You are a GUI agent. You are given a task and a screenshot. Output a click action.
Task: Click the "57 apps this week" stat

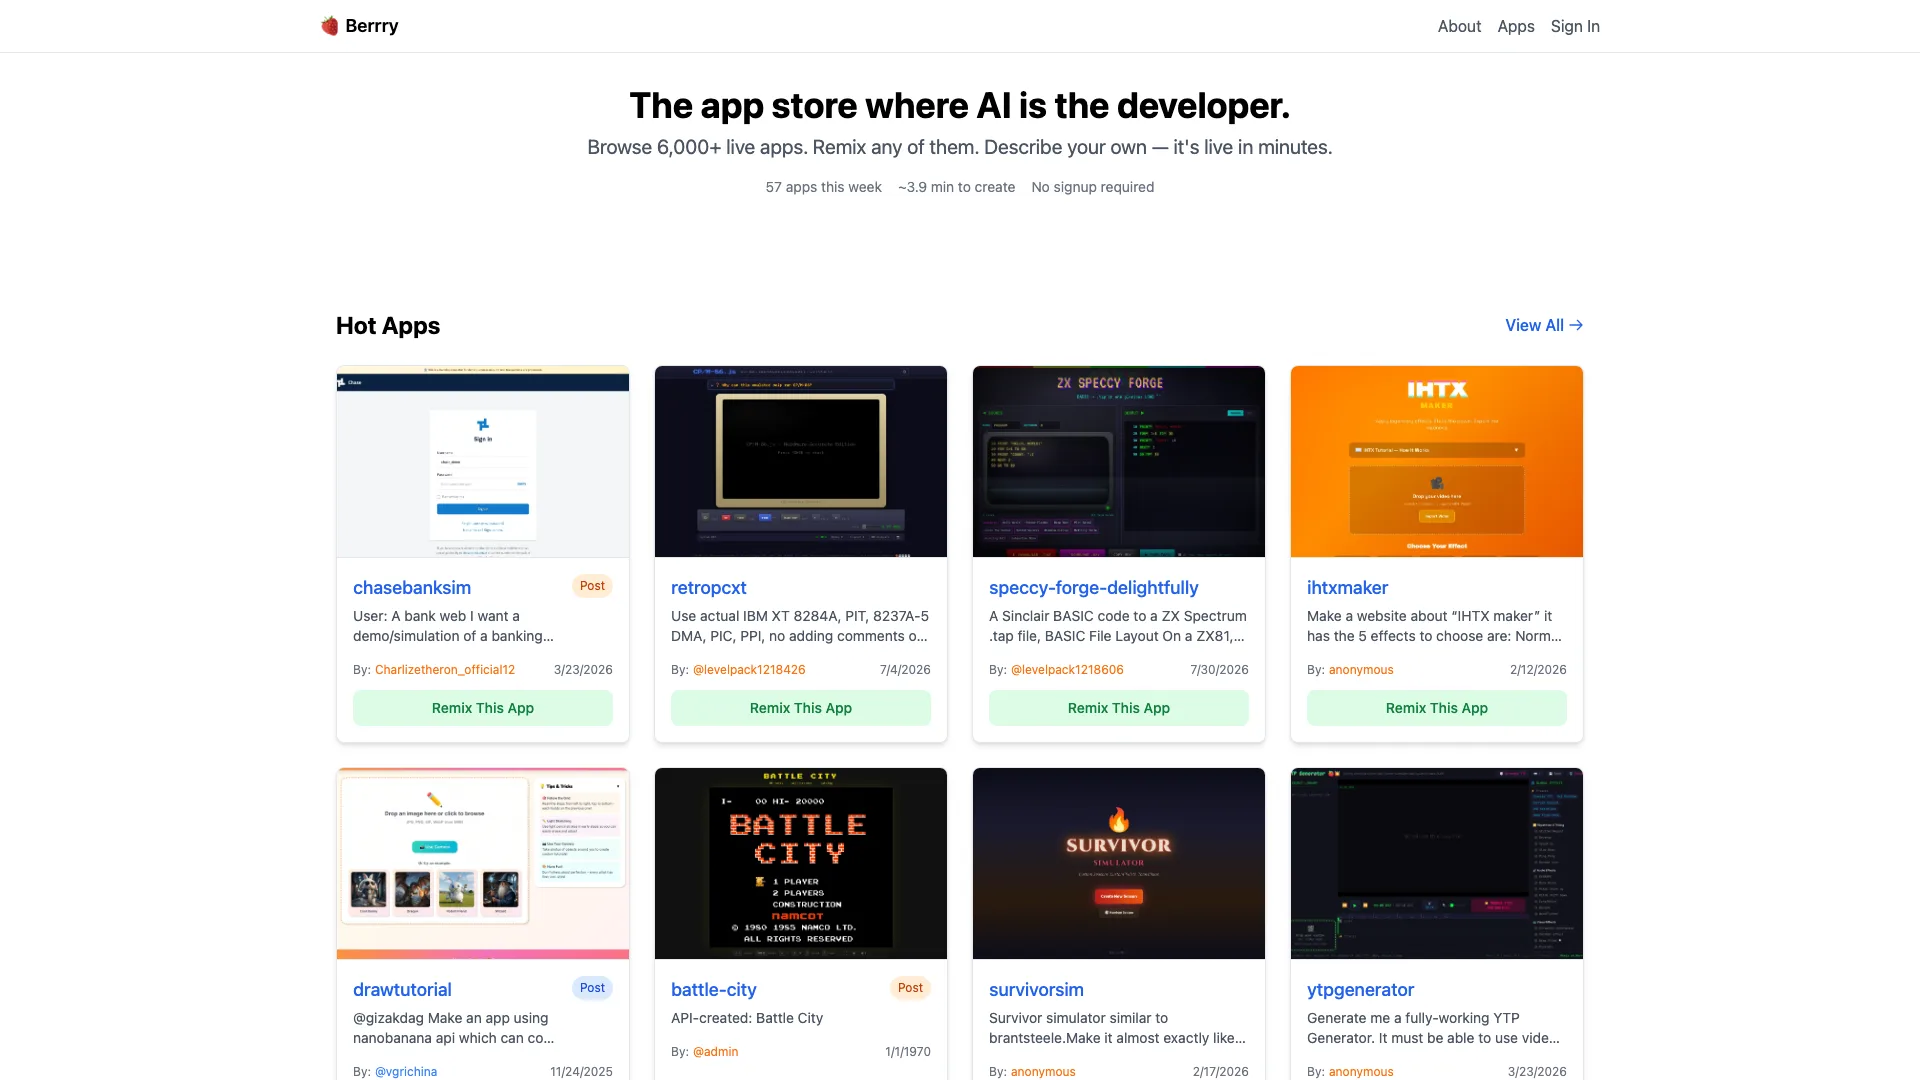pos(824,187)
